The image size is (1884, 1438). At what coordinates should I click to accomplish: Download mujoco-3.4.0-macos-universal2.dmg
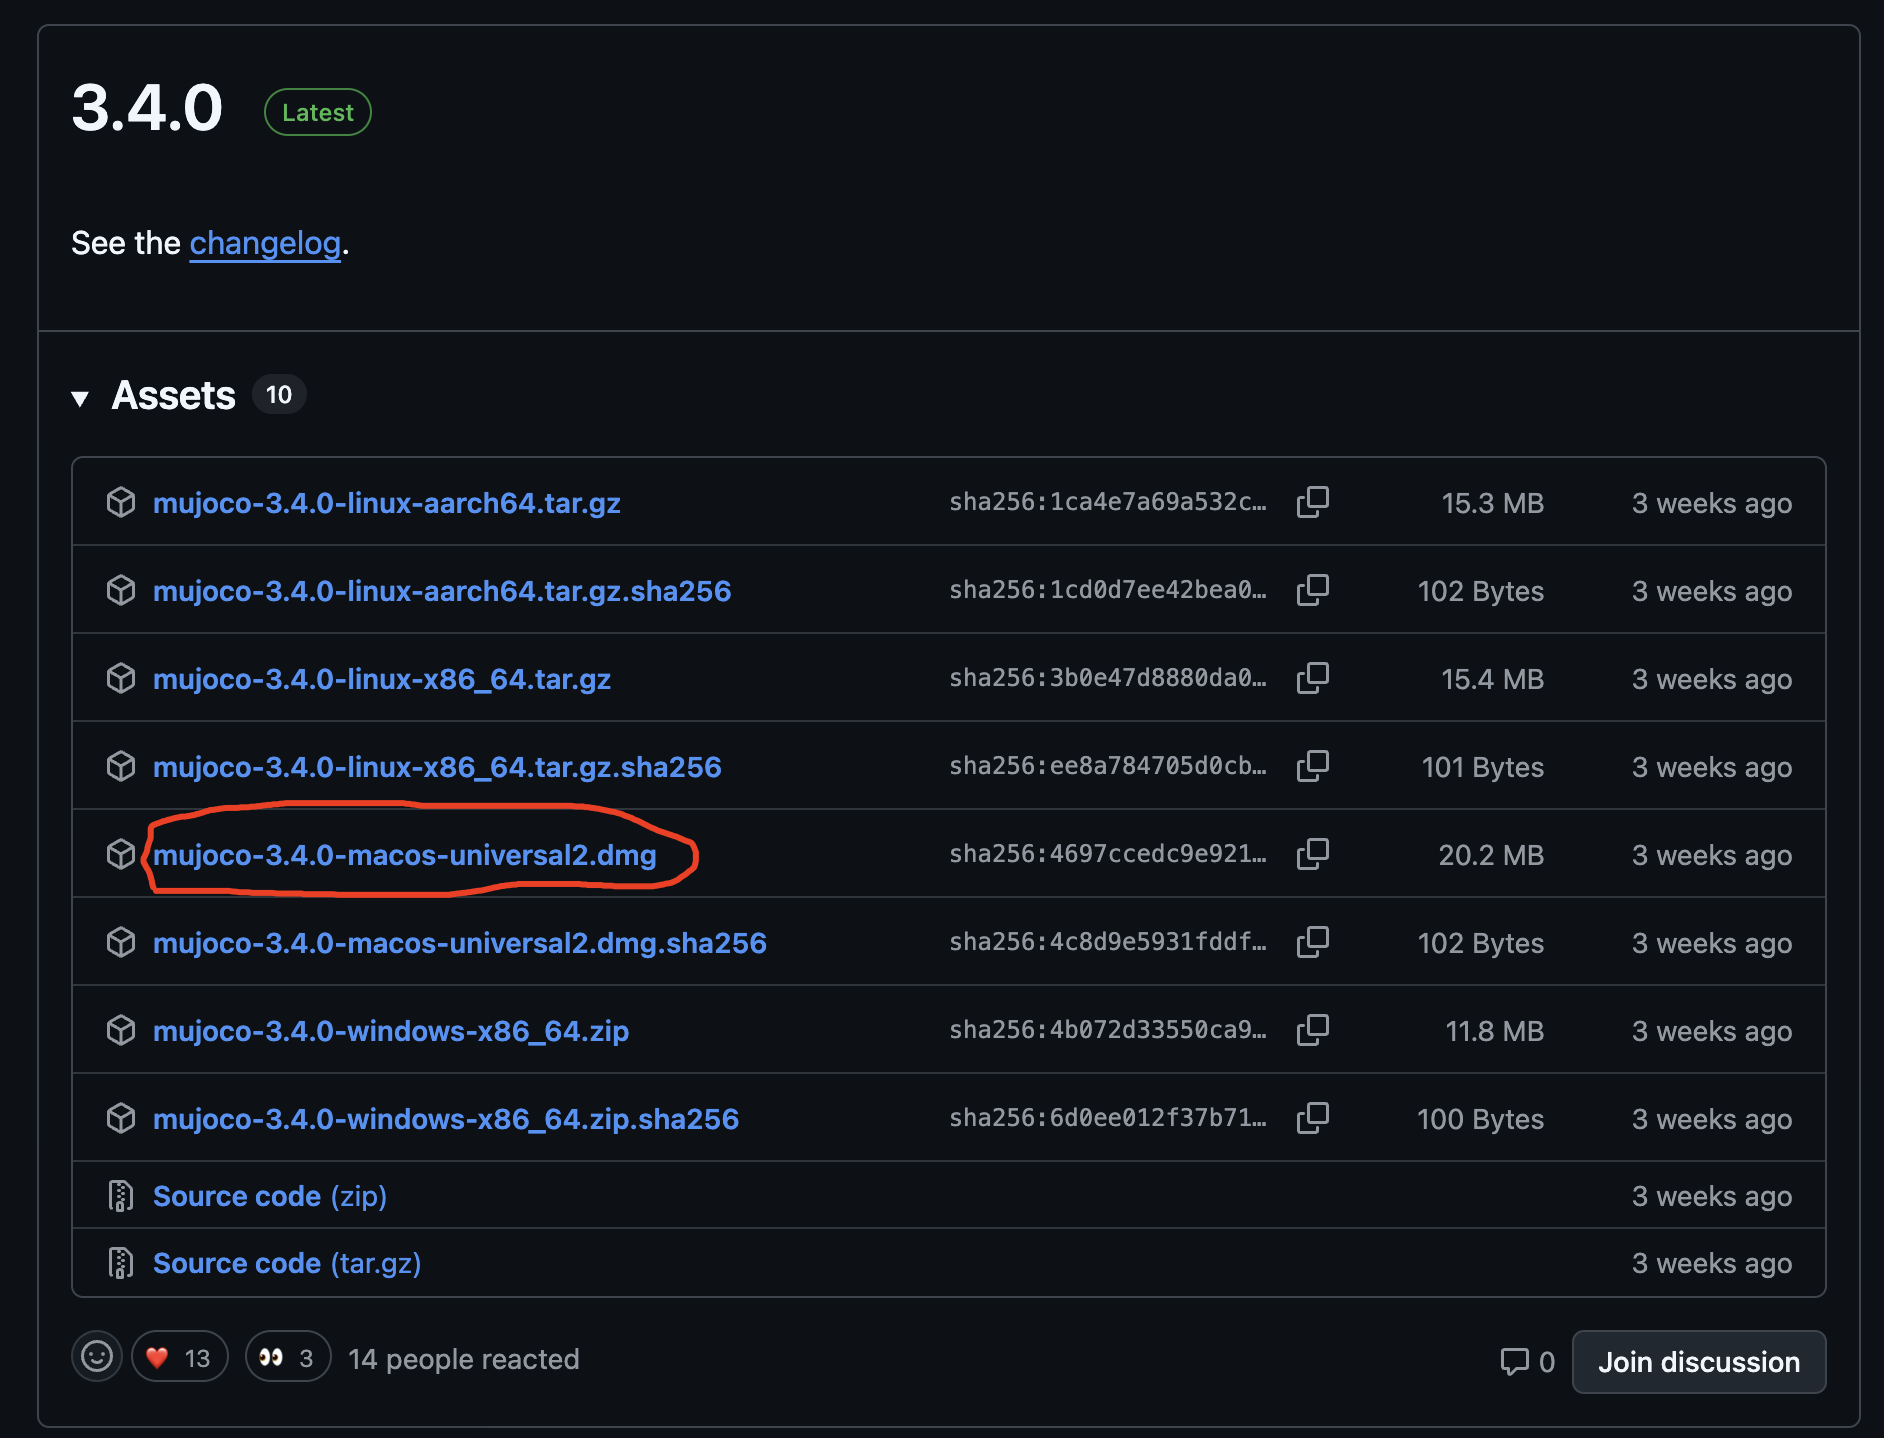coord(405,855)
